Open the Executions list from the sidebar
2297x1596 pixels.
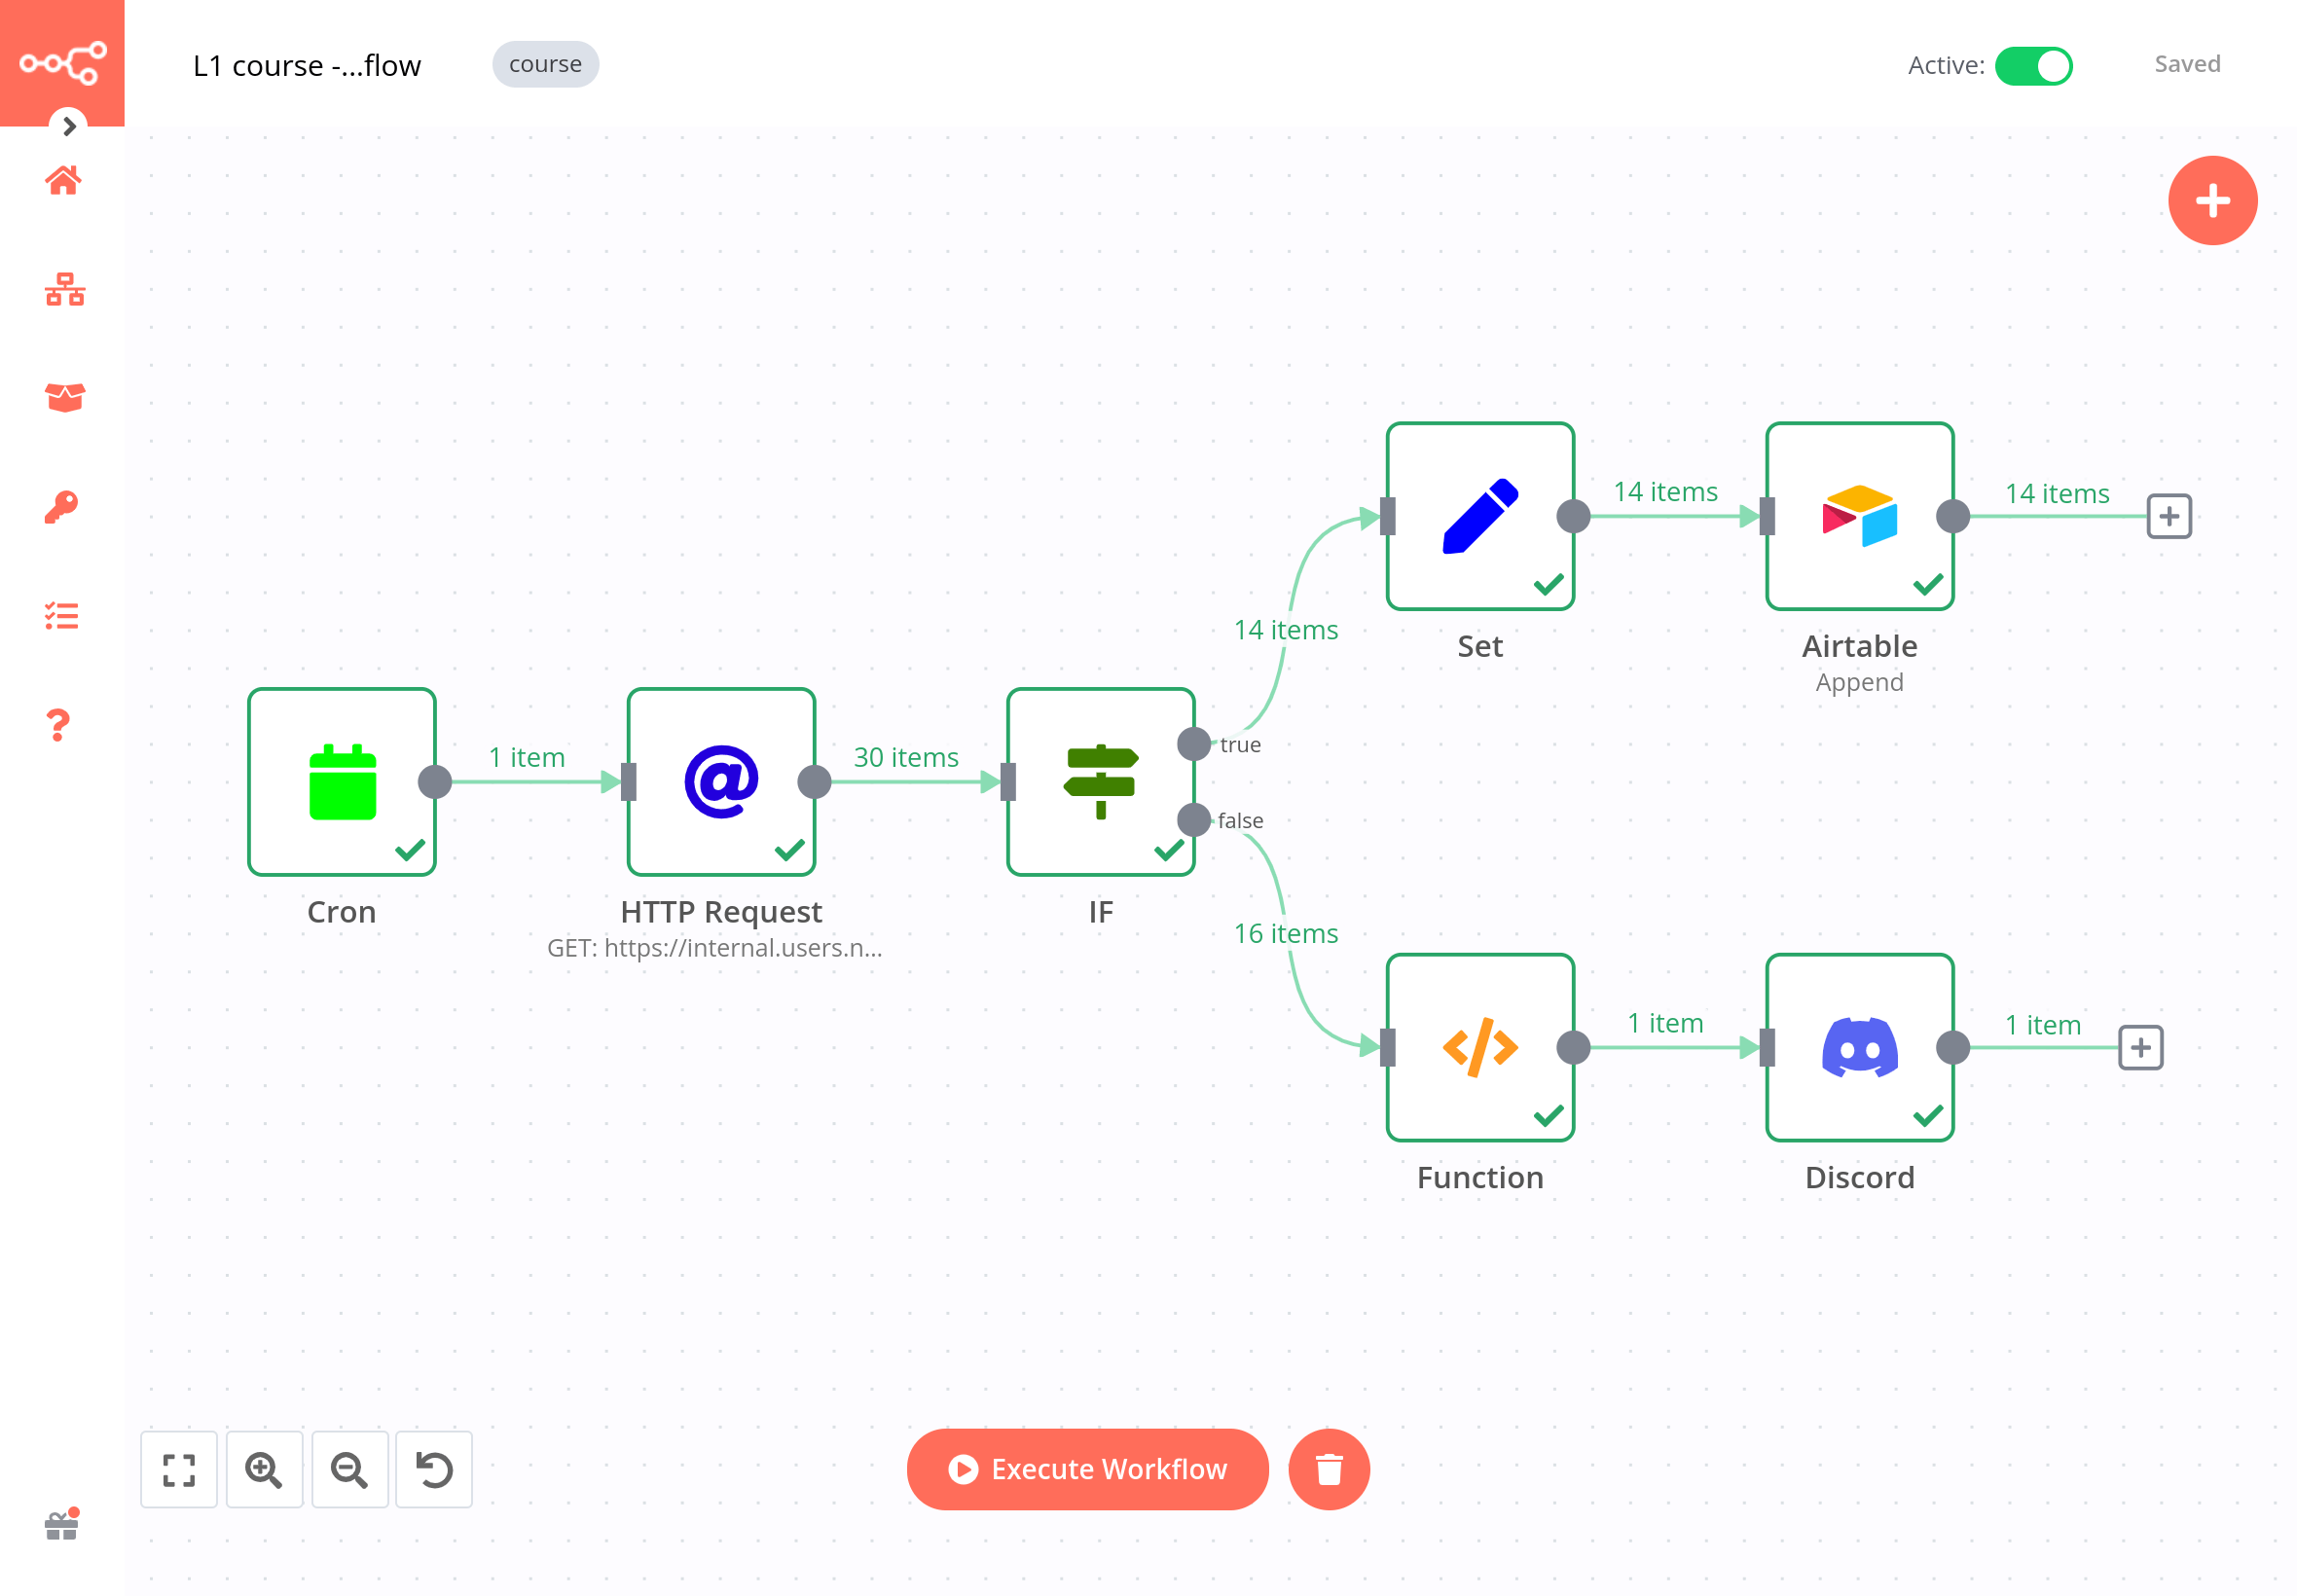pyautogui.click(x=62, y=616)
